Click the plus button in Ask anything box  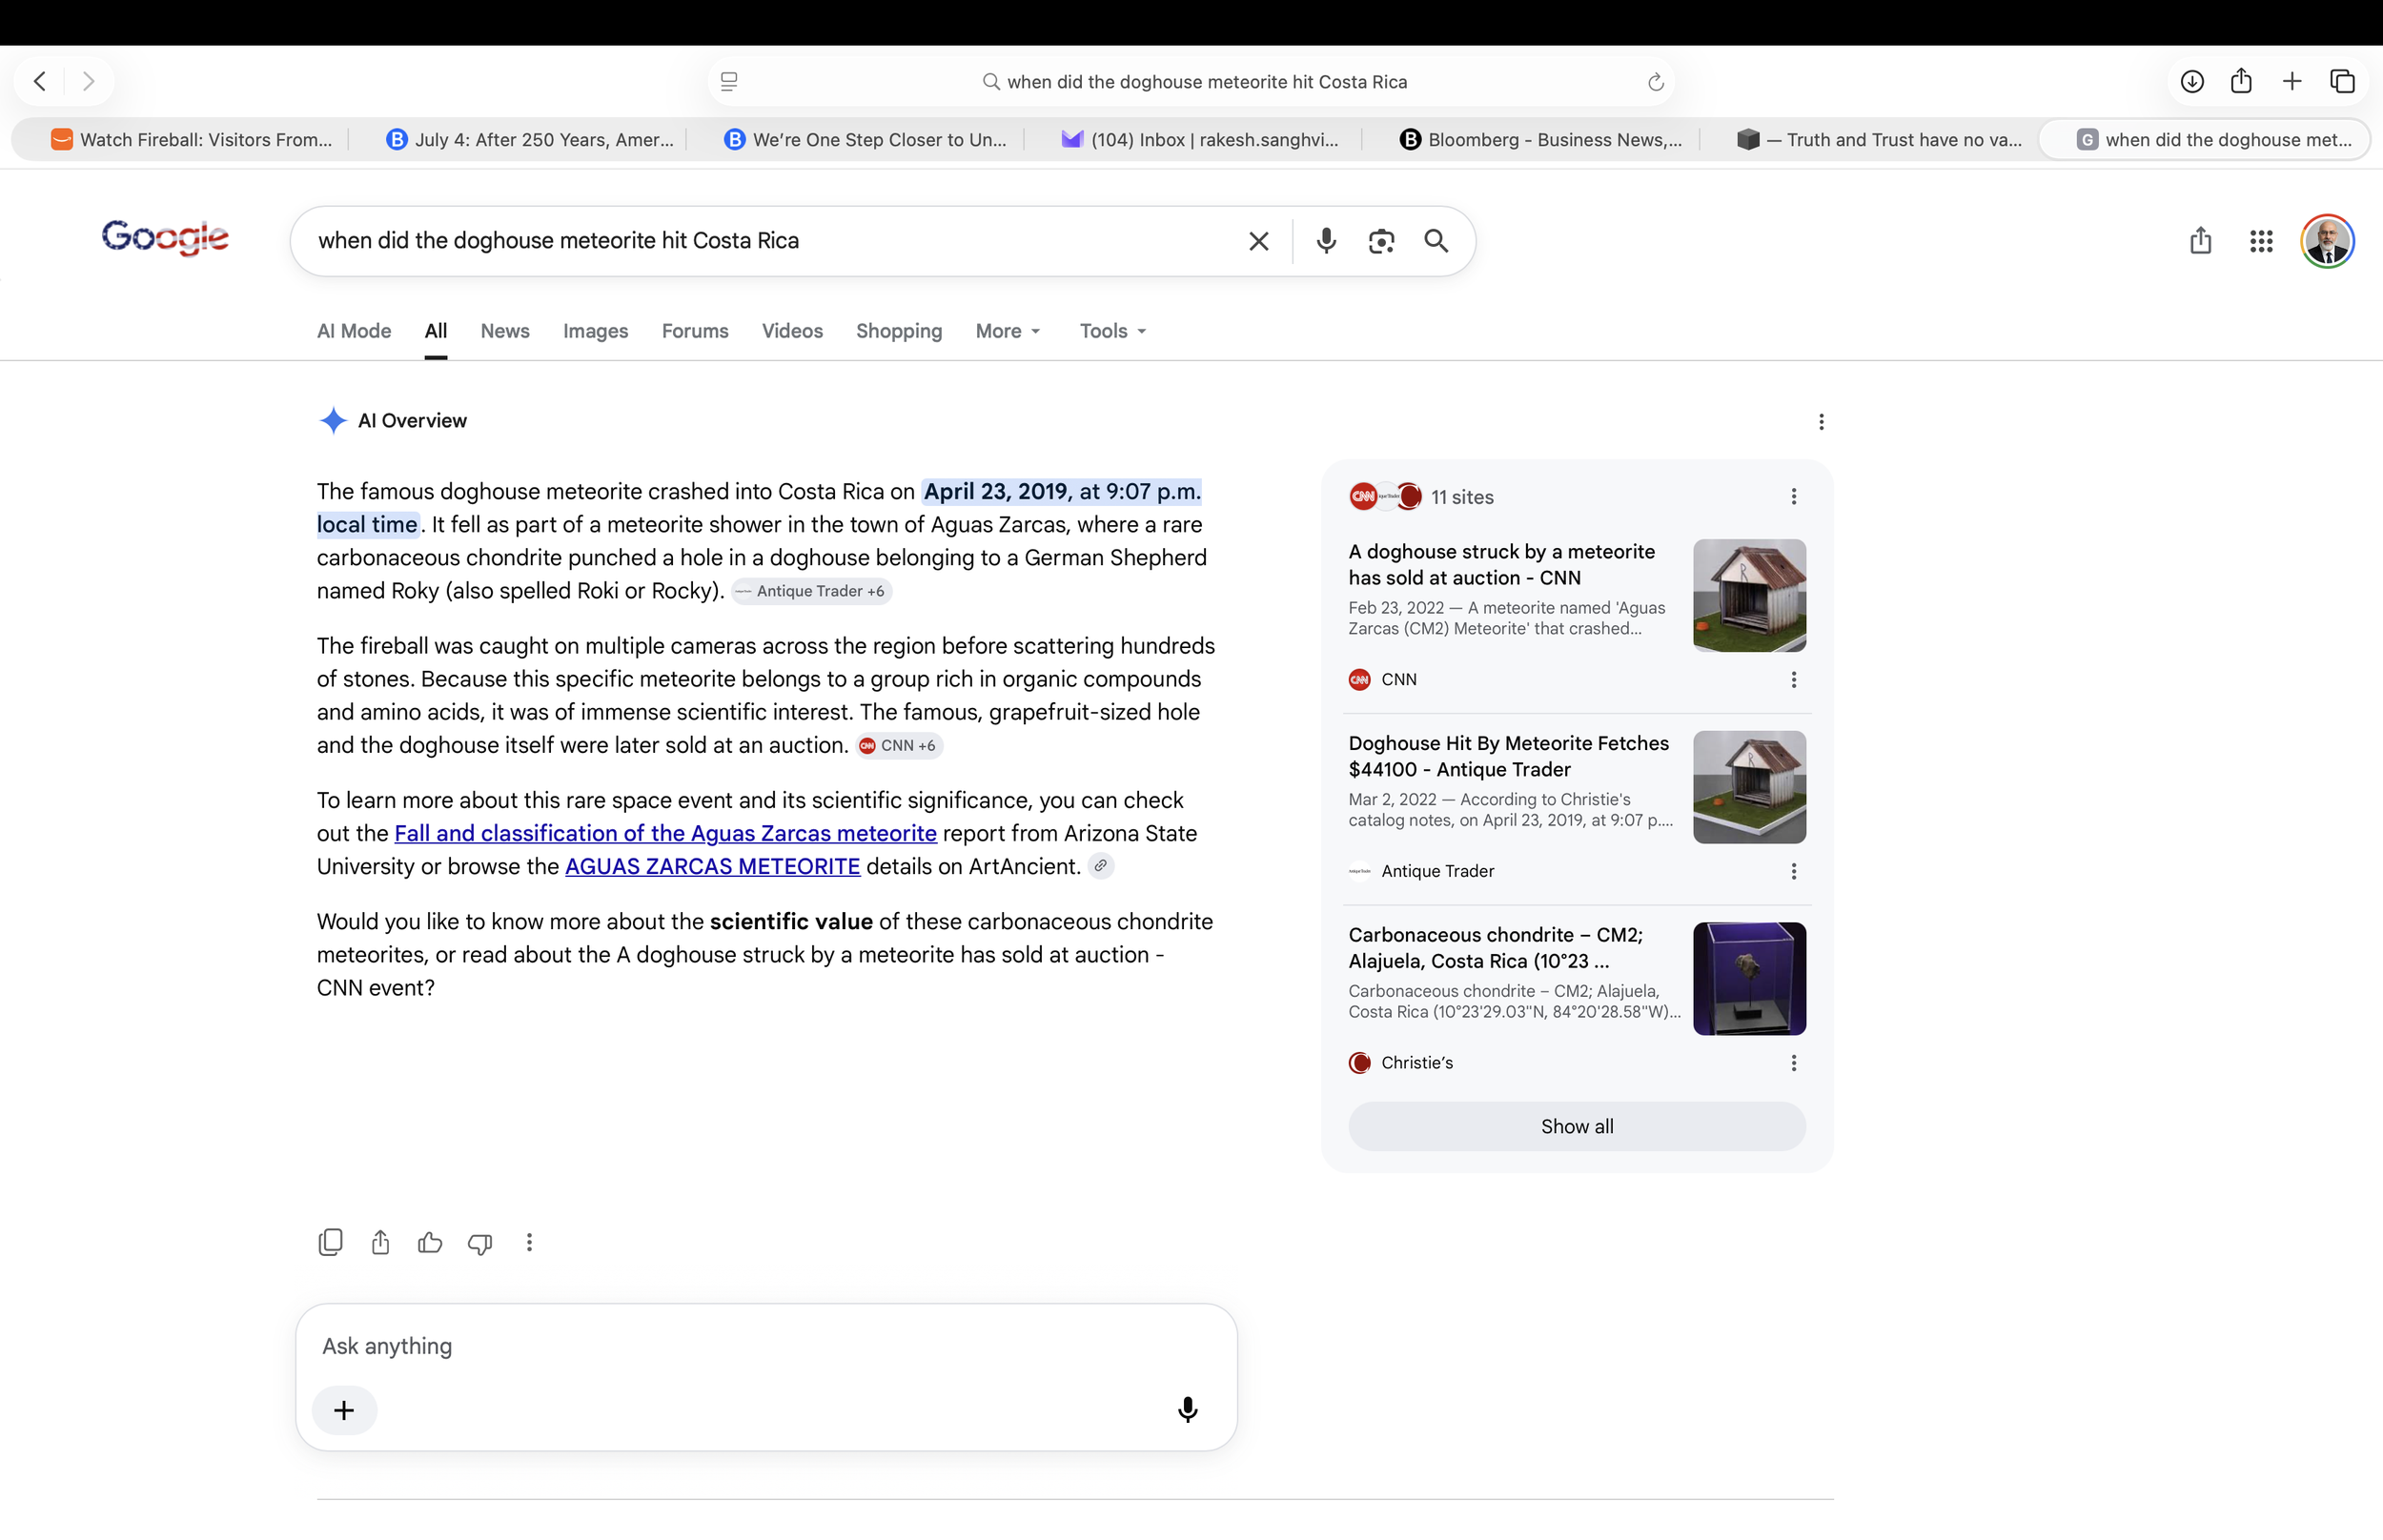pyautogui.click(x=344, y=1410)
